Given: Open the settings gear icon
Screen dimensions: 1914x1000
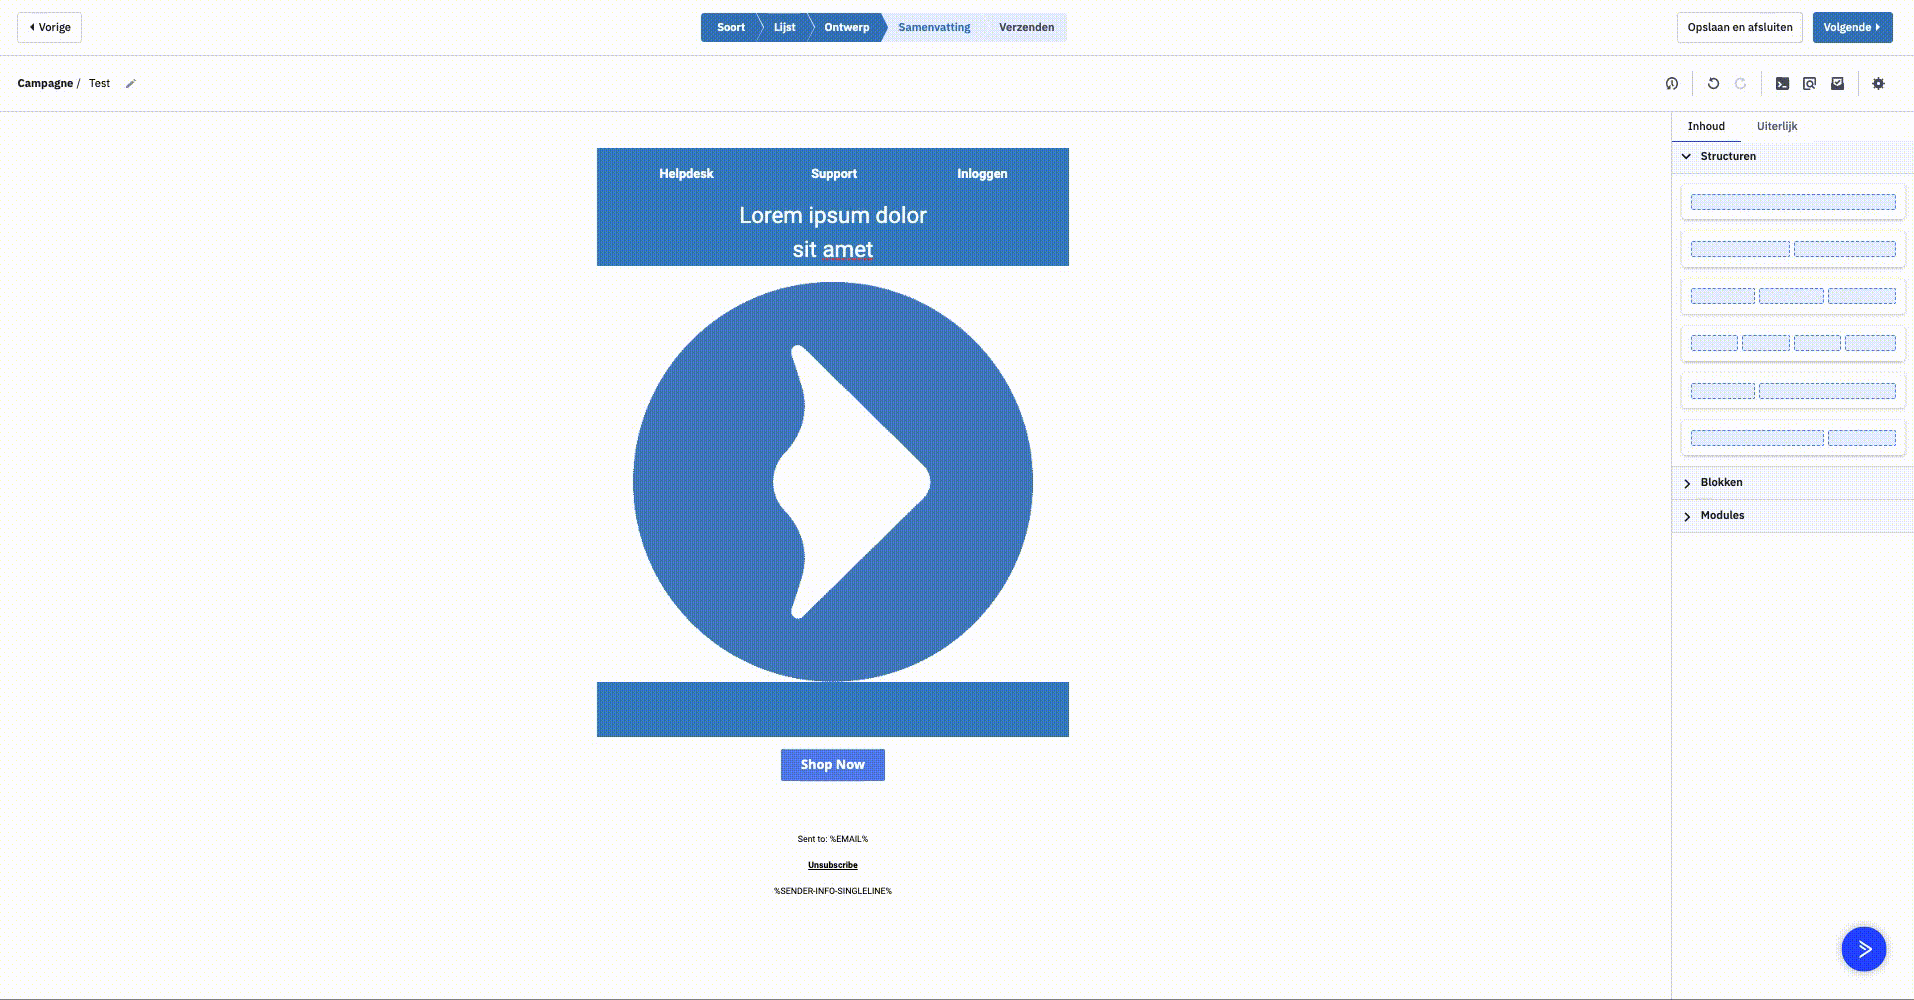Looking at the screenshot, I should click(1878, 84).
